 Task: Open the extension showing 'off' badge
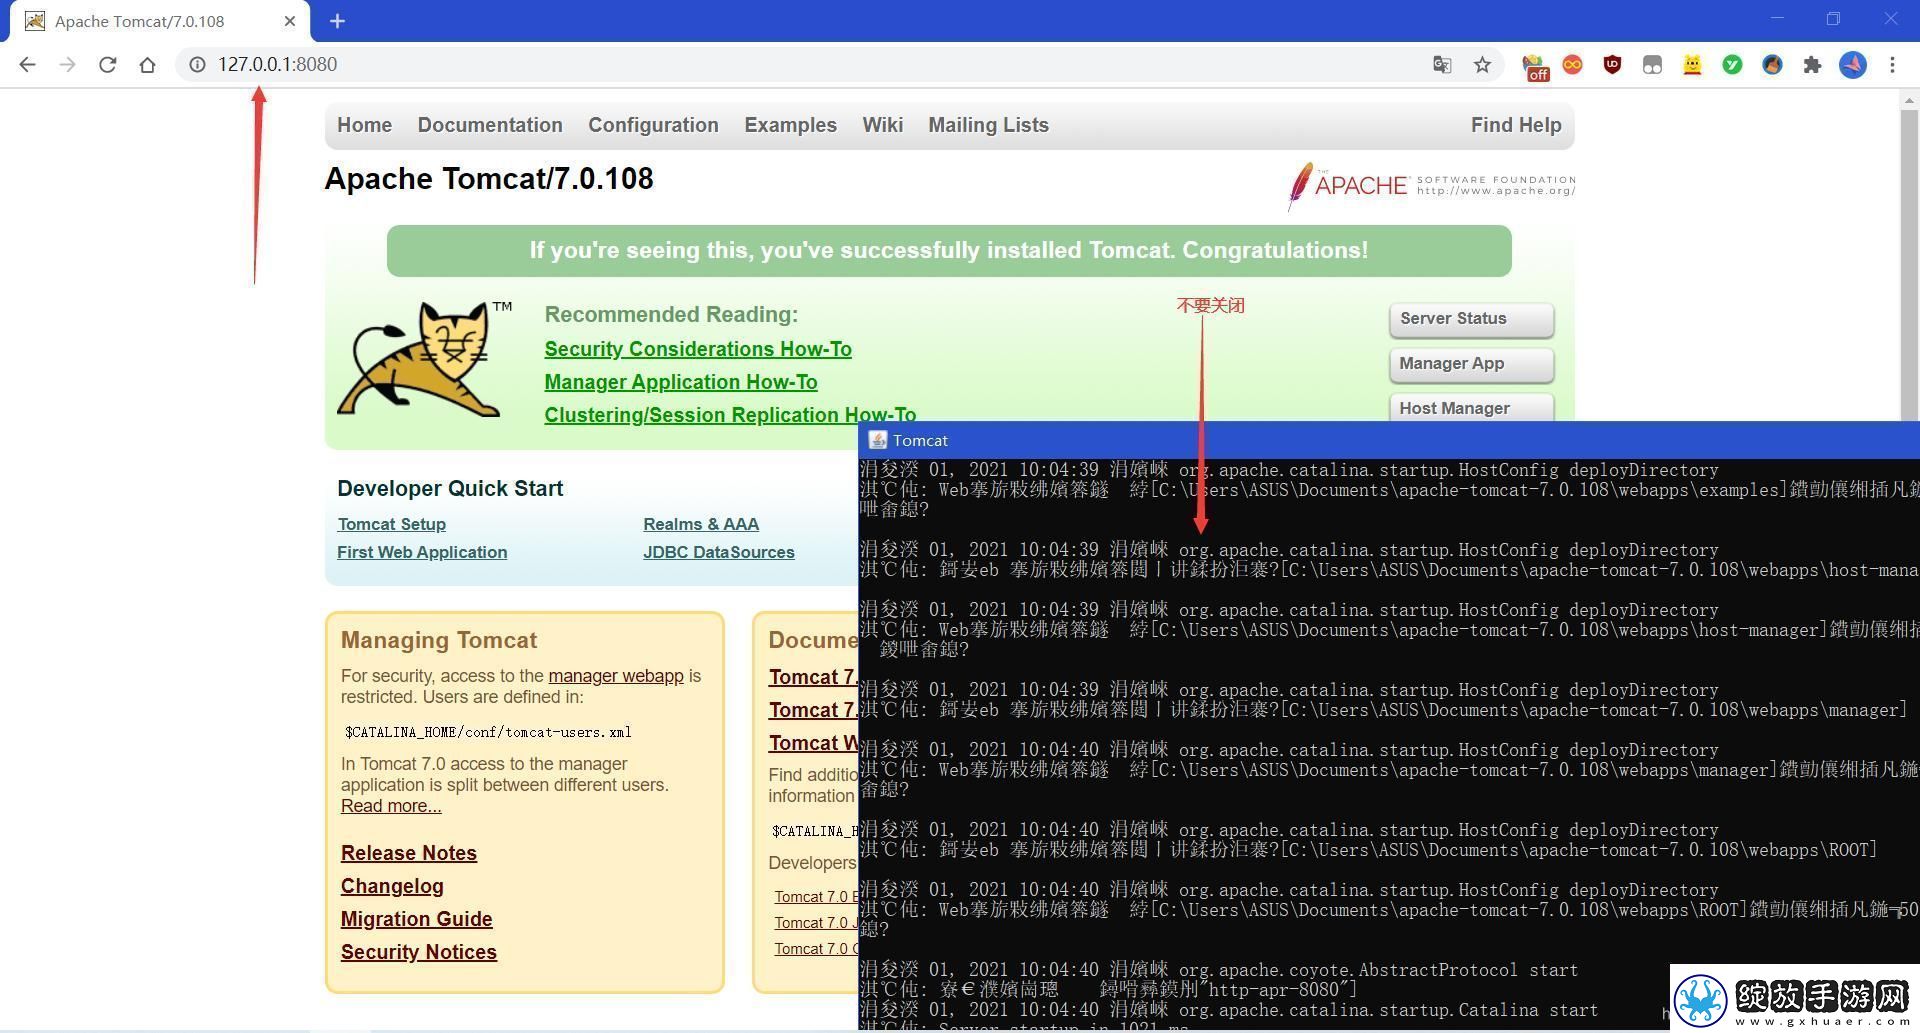pos(1534,67)
